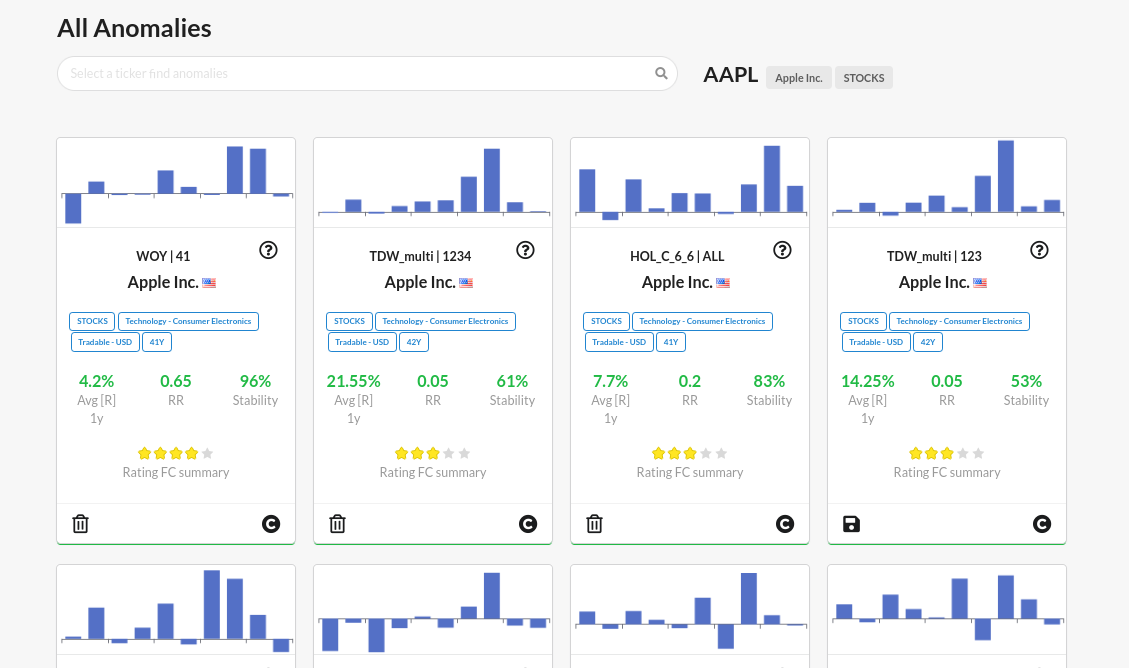The image size is (1129, 668).
Task: Click the US flag on HOL_C_6_6 | ALL card
Action: coord(723,283)
